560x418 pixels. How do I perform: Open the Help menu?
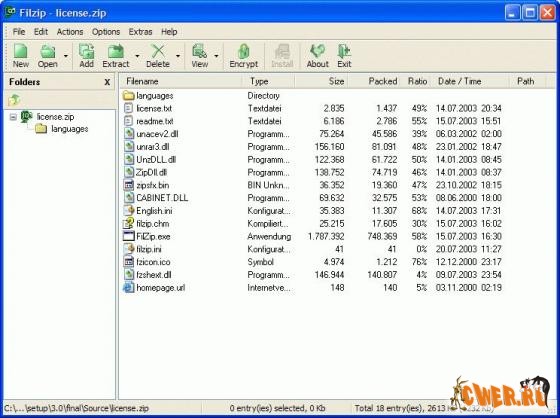(169, 32)
